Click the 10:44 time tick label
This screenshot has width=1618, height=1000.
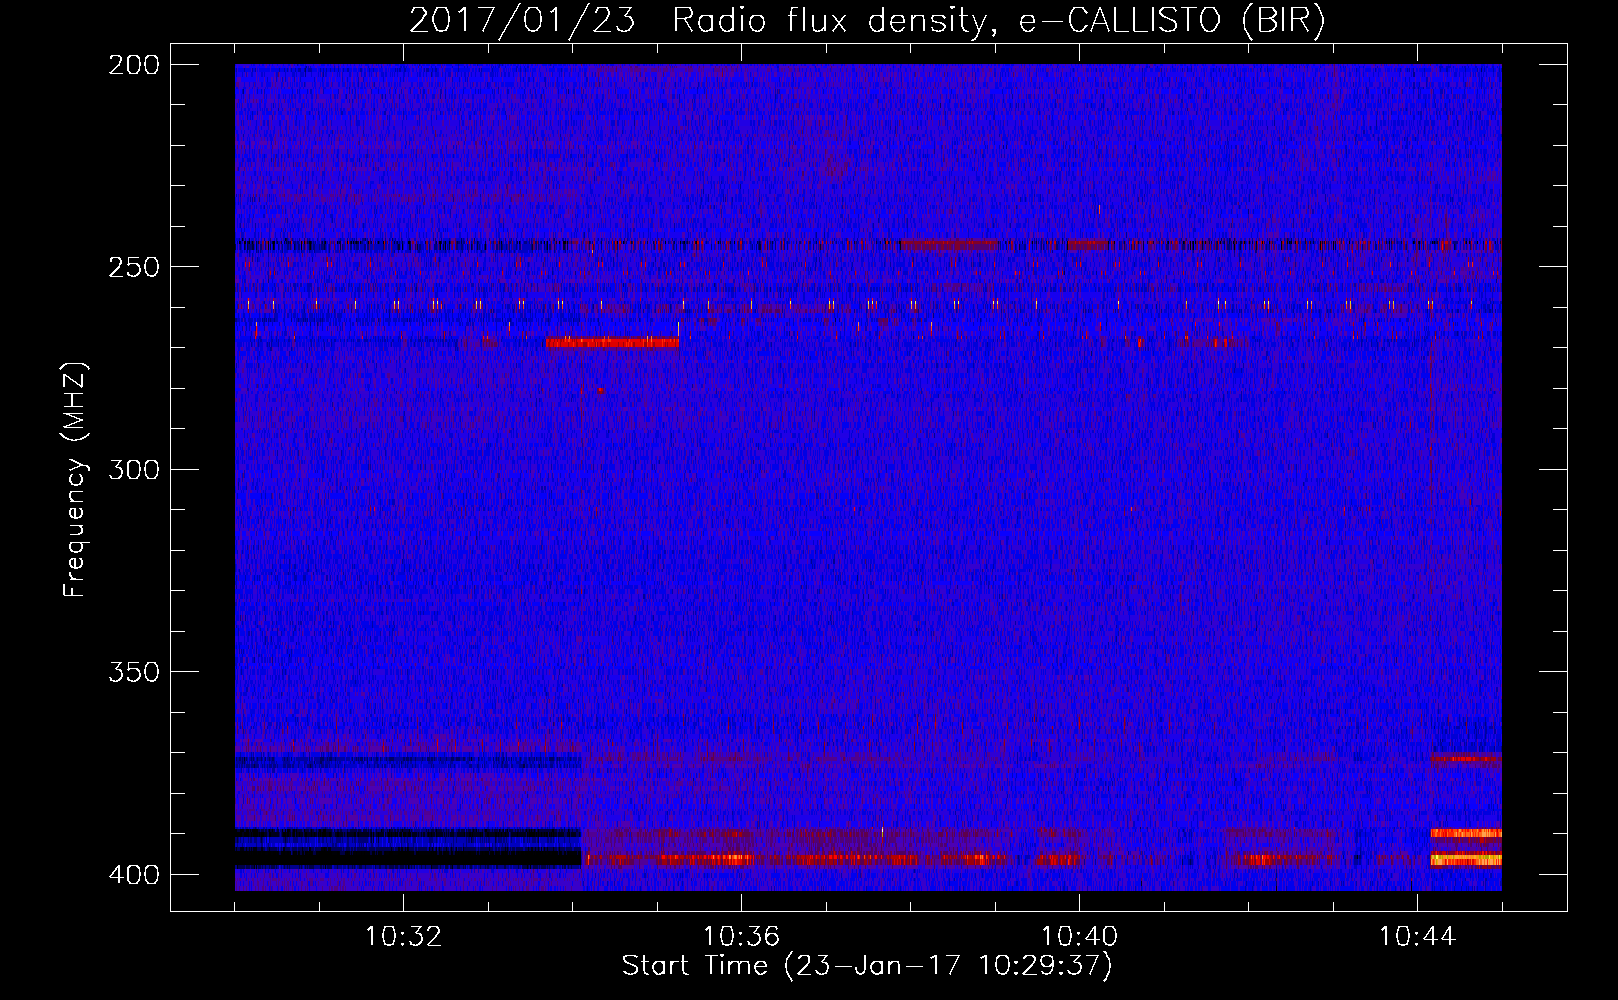[x=1417, y=937]
